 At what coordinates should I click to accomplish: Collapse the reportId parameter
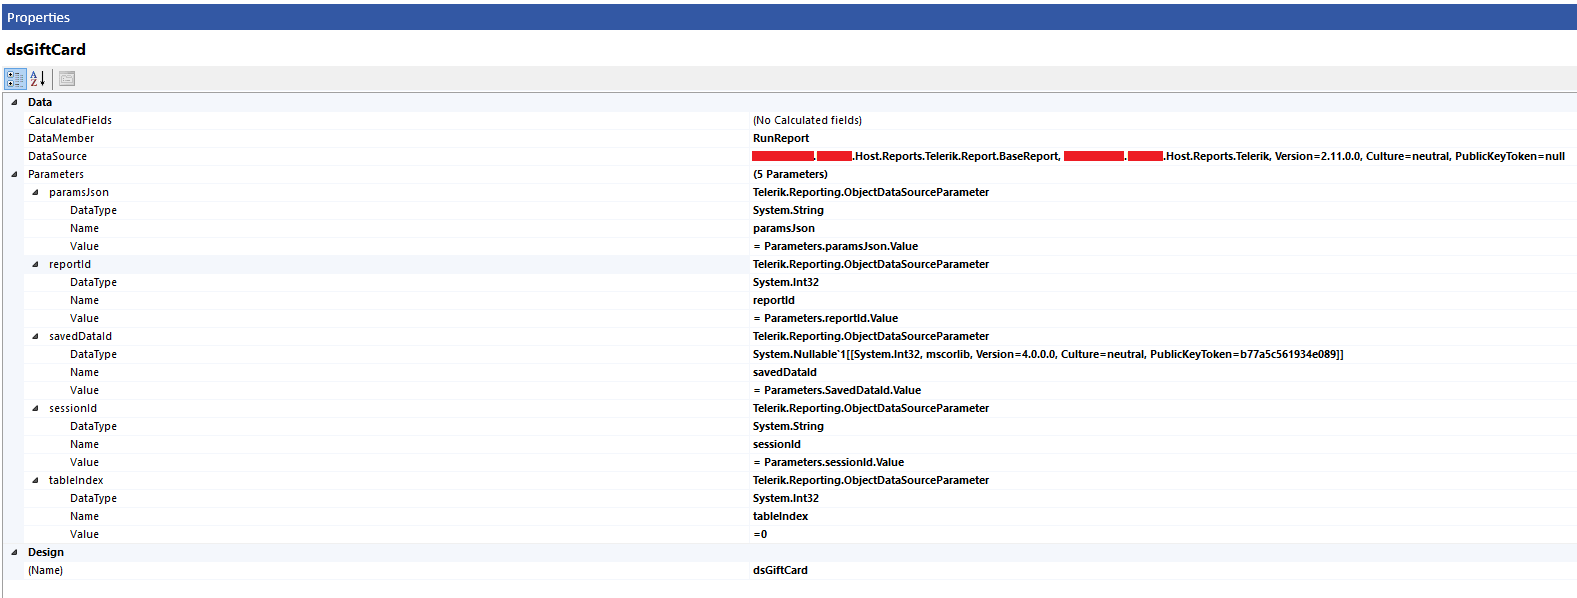click(x=35, y=264)
